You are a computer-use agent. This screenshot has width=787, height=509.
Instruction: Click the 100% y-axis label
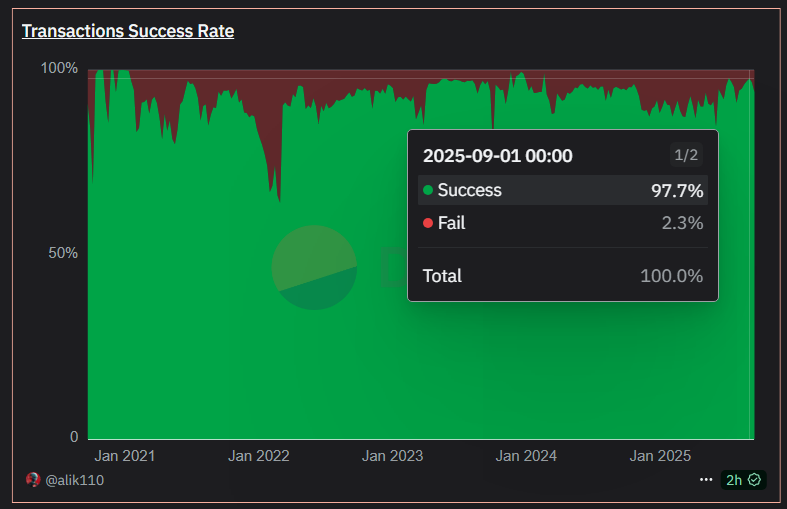[x=59, y=68]
